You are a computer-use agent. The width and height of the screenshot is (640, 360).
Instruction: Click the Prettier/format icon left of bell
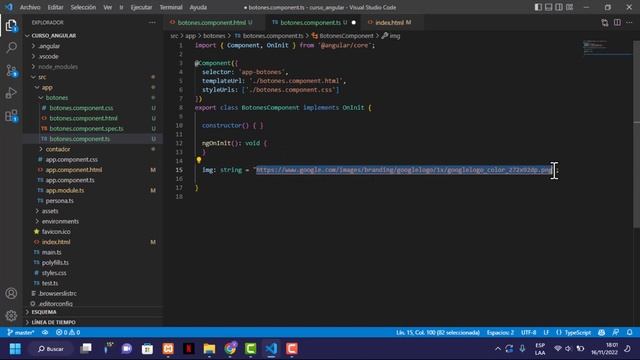602,333
